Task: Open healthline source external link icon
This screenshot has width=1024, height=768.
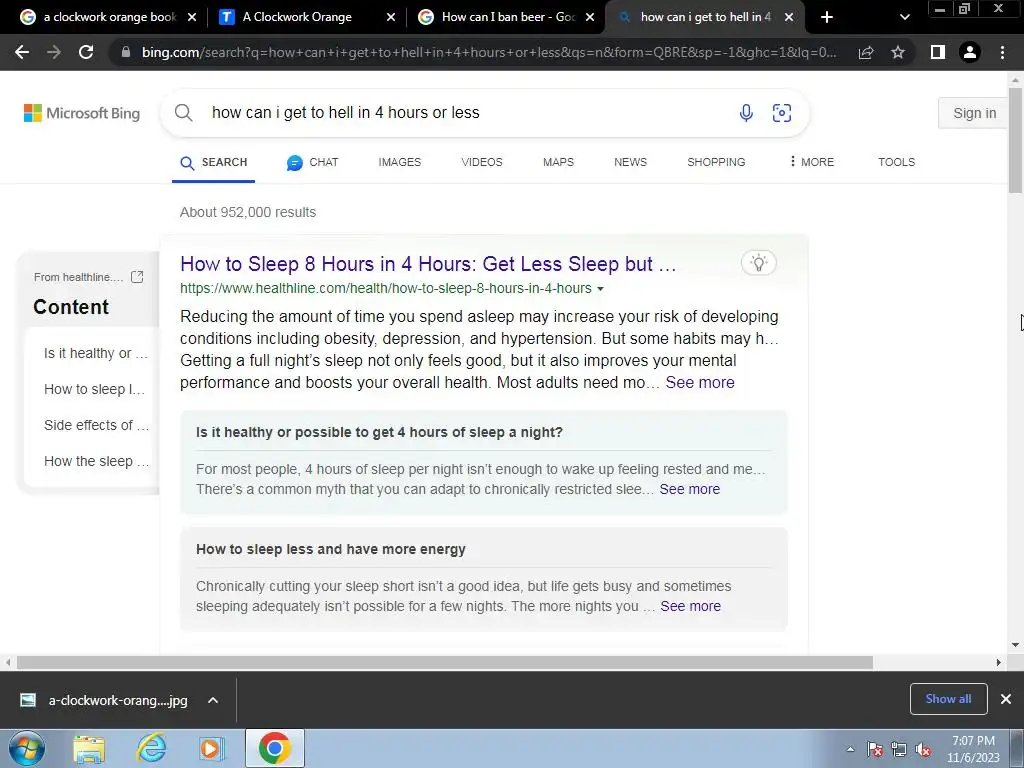Action: tap(137, 277)
